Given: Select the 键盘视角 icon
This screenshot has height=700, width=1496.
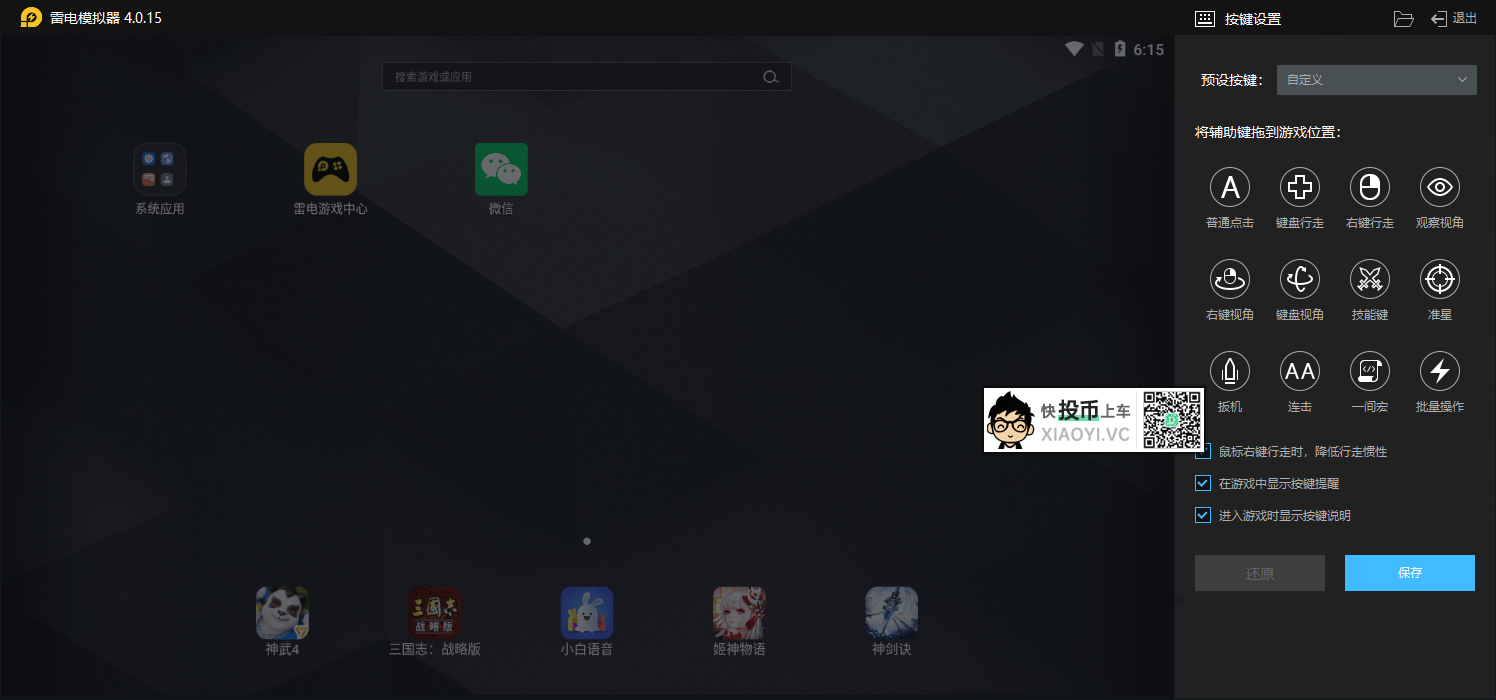Looking at the screenshot, I should click(x=1300, y=279).
